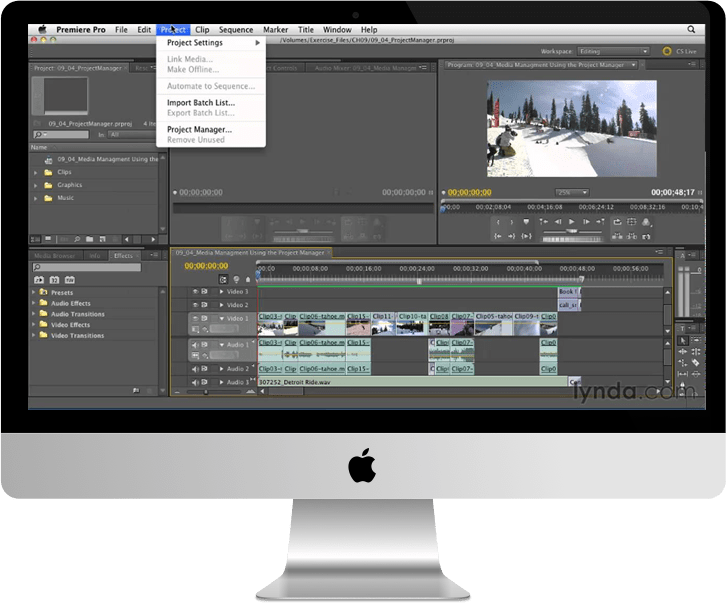Collapse the Video 1 track
The height and width of the screenshot is (603, 726).
pos(222,319)
